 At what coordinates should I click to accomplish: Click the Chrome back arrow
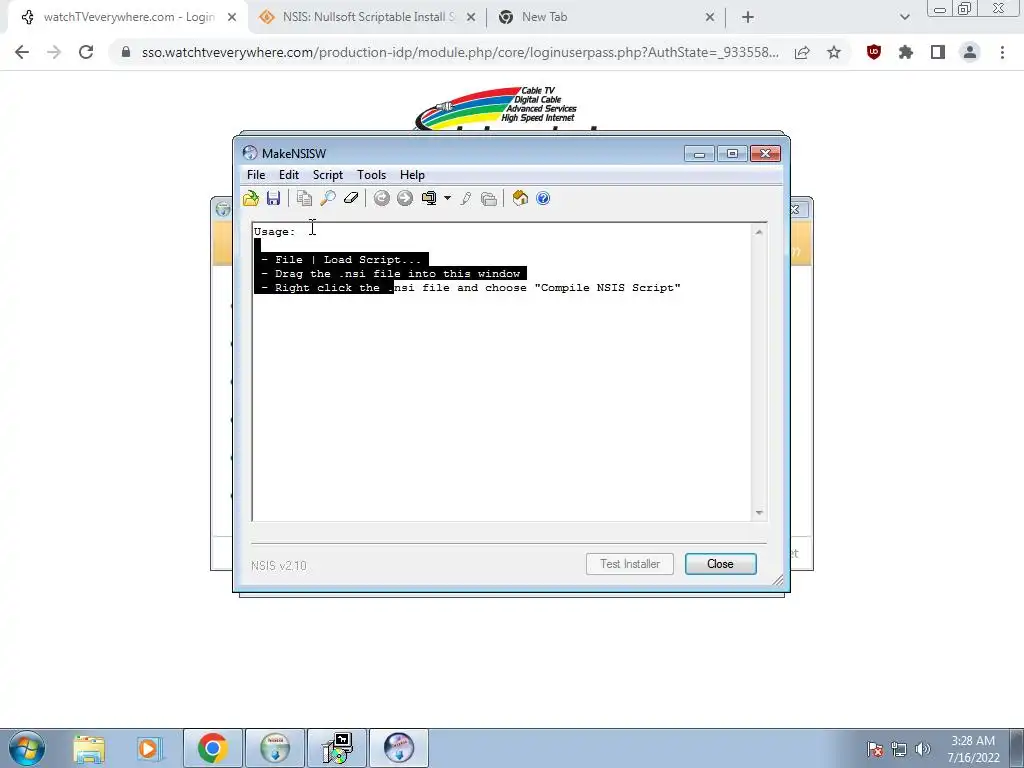(22, 52)
